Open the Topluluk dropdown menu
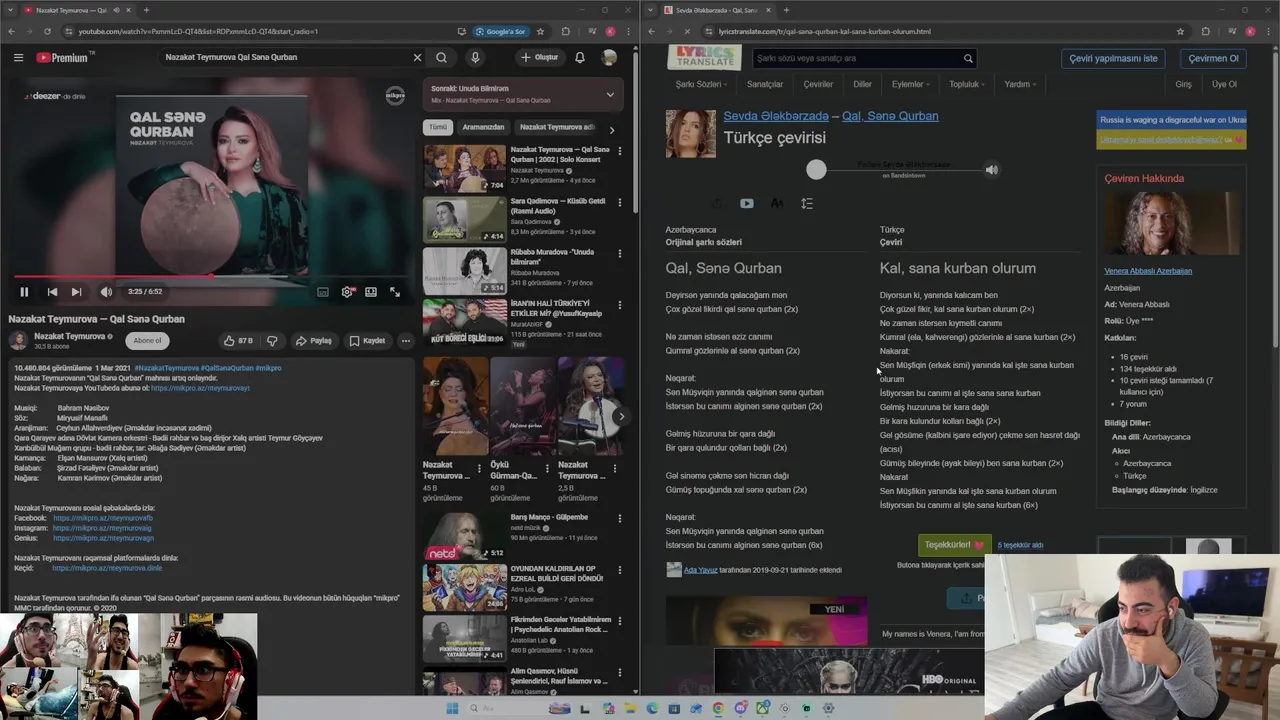1280x720 pixels. 967,84
